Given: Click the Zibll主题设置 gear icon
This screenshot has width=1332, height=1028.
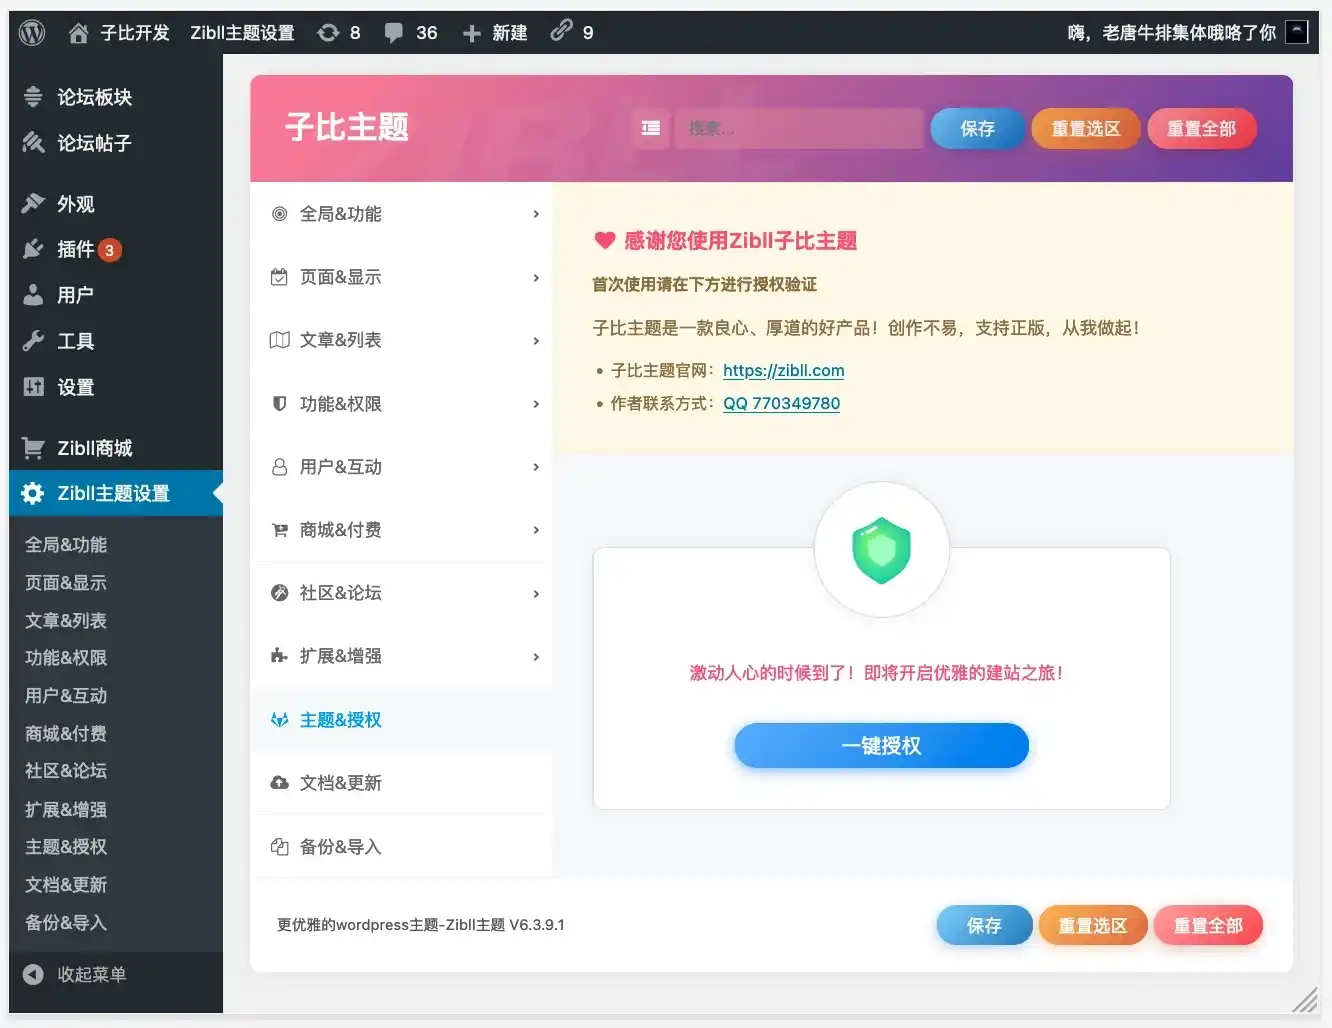Looking at the screenshot, I should pyautogui.click(x=33, y=493).
